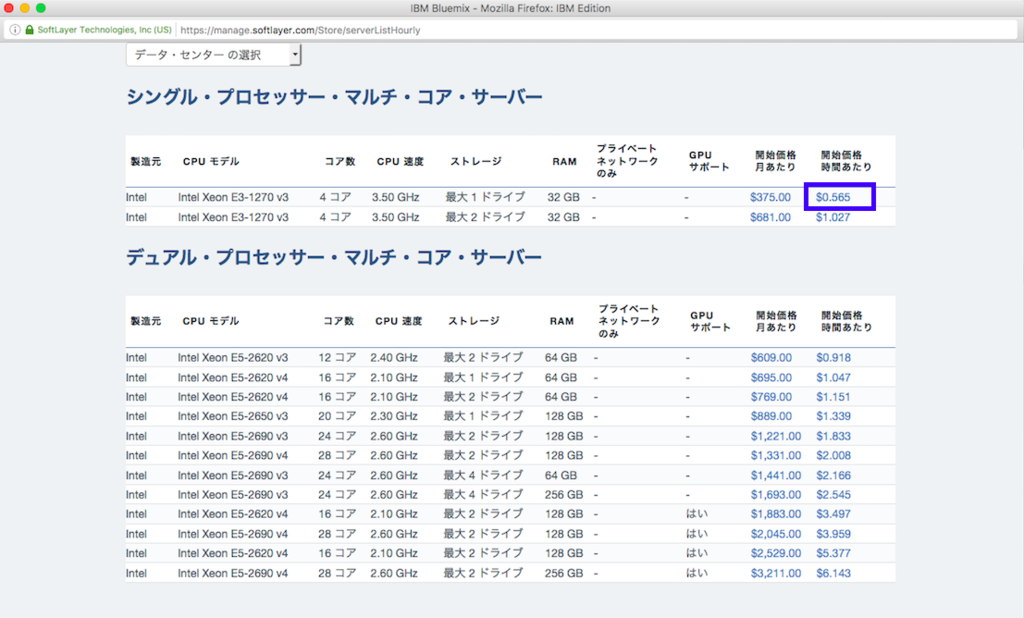Viewport: 1024px width, 618px height.
Task: Click the ストレージ header of dual-processor table
Action: (x=474, y=321)
